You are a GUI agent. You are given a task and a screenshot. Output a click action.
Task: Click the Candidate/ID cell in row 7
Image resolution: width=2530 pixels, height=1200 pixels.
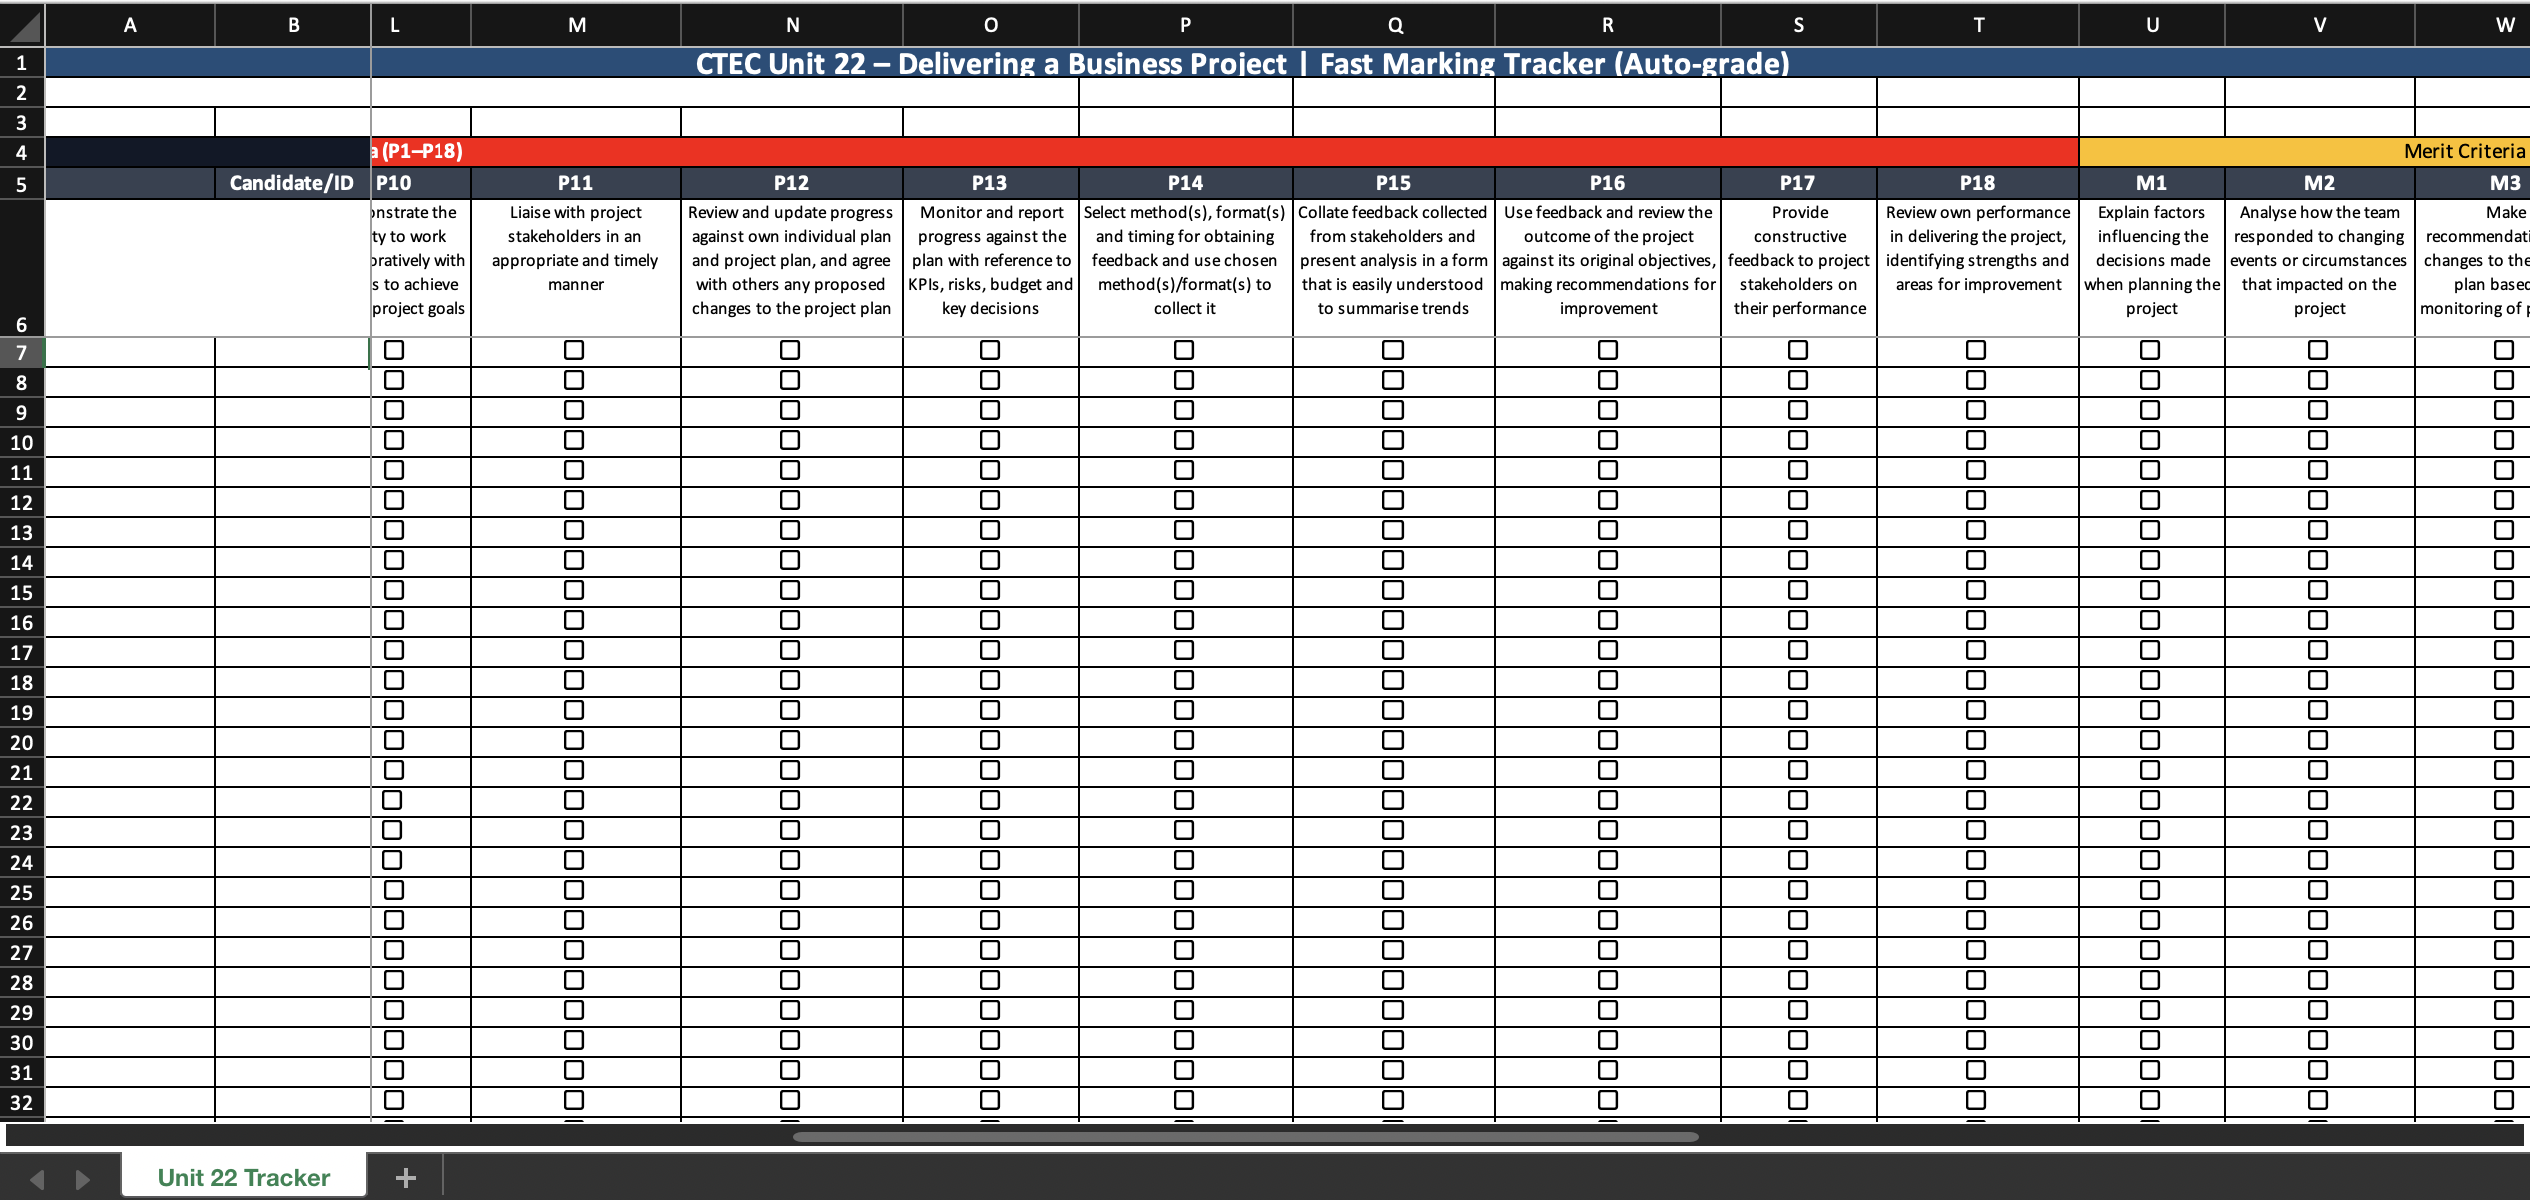tap(292, 352)
